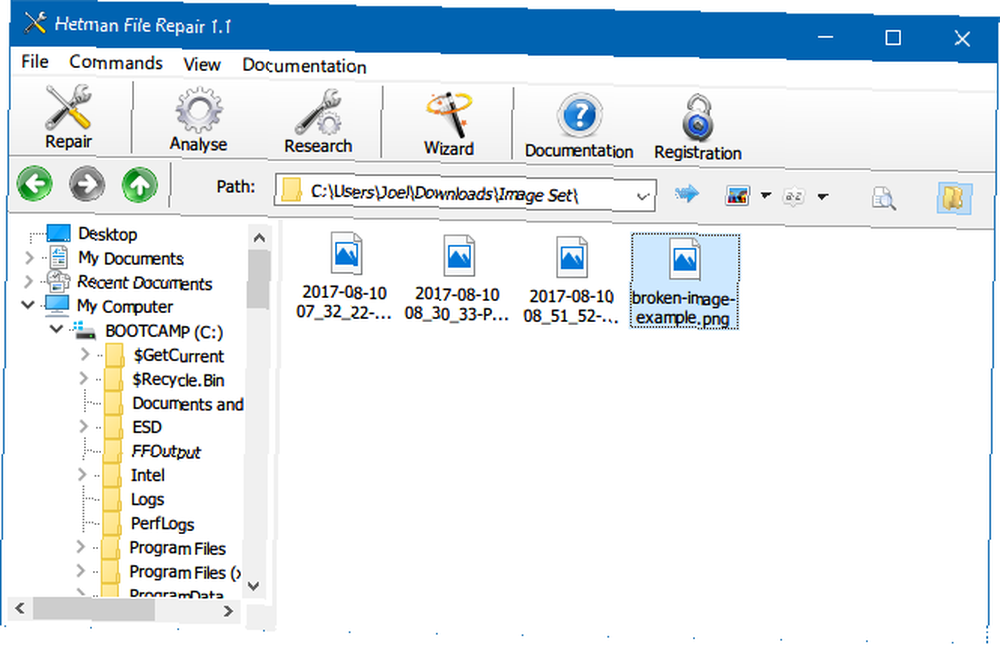Move up one folder with the green up arrow

[140, 184]
